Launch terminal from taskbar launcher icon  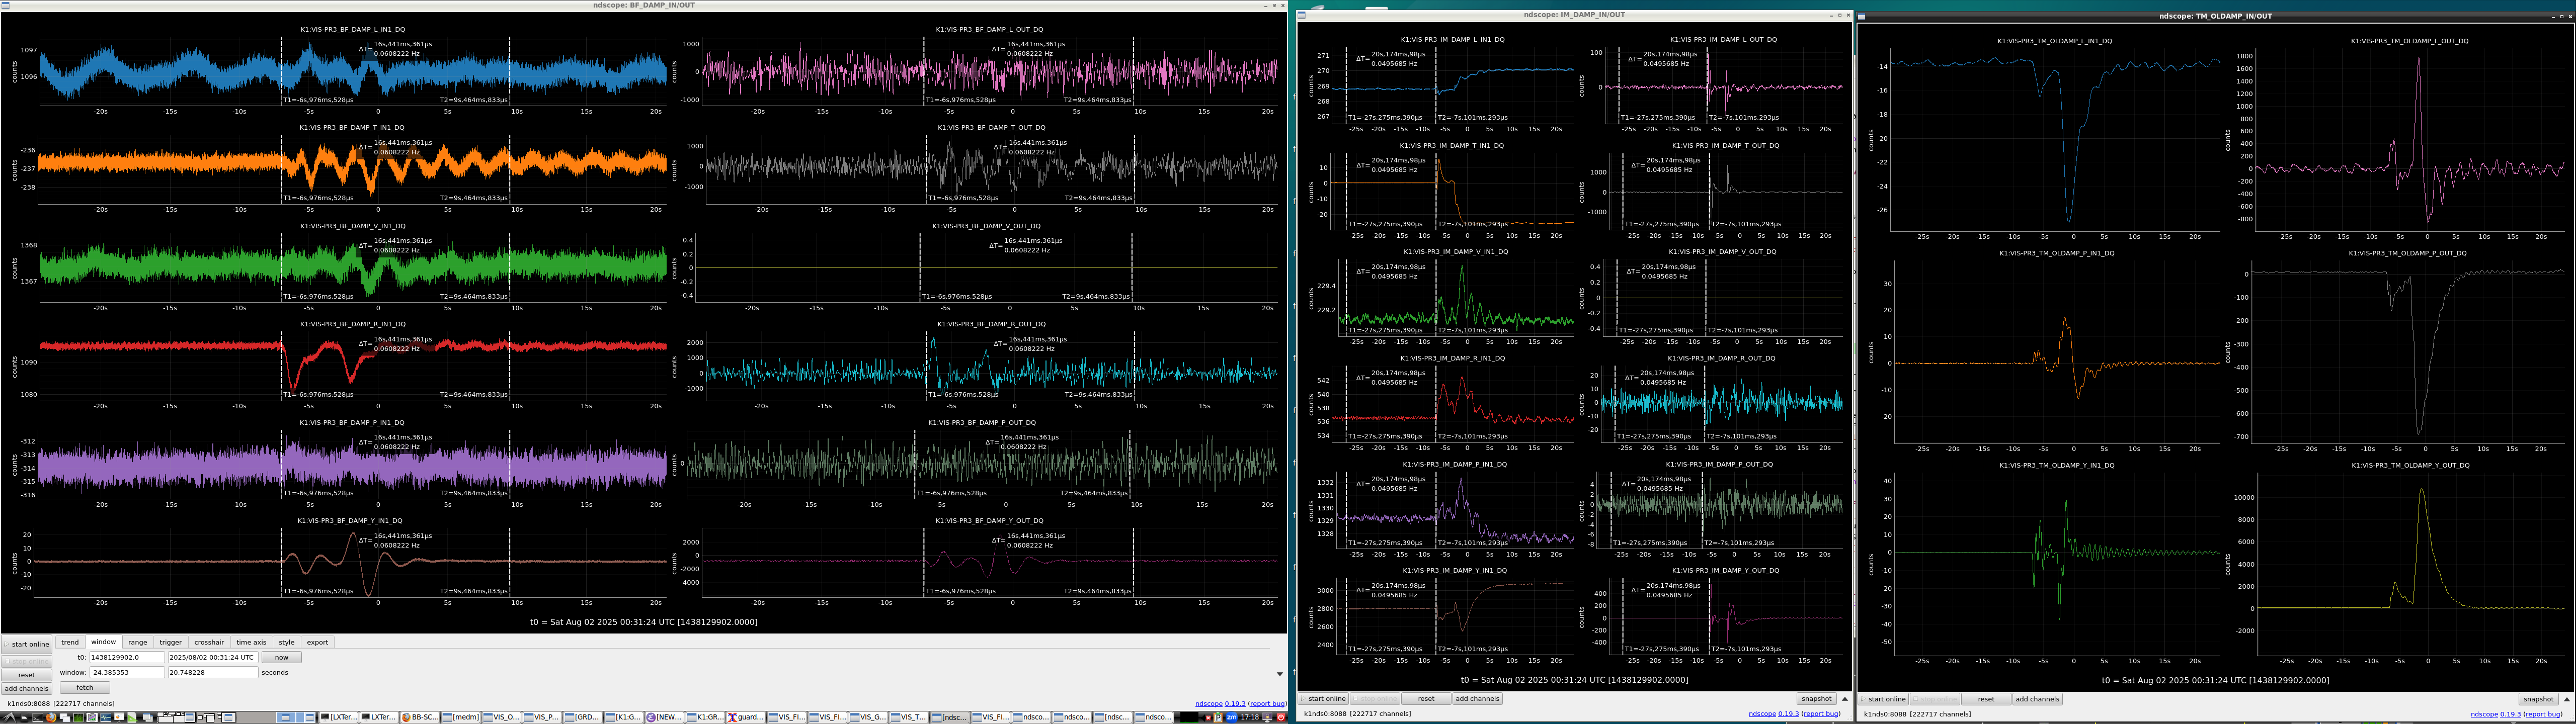point(37,717)
